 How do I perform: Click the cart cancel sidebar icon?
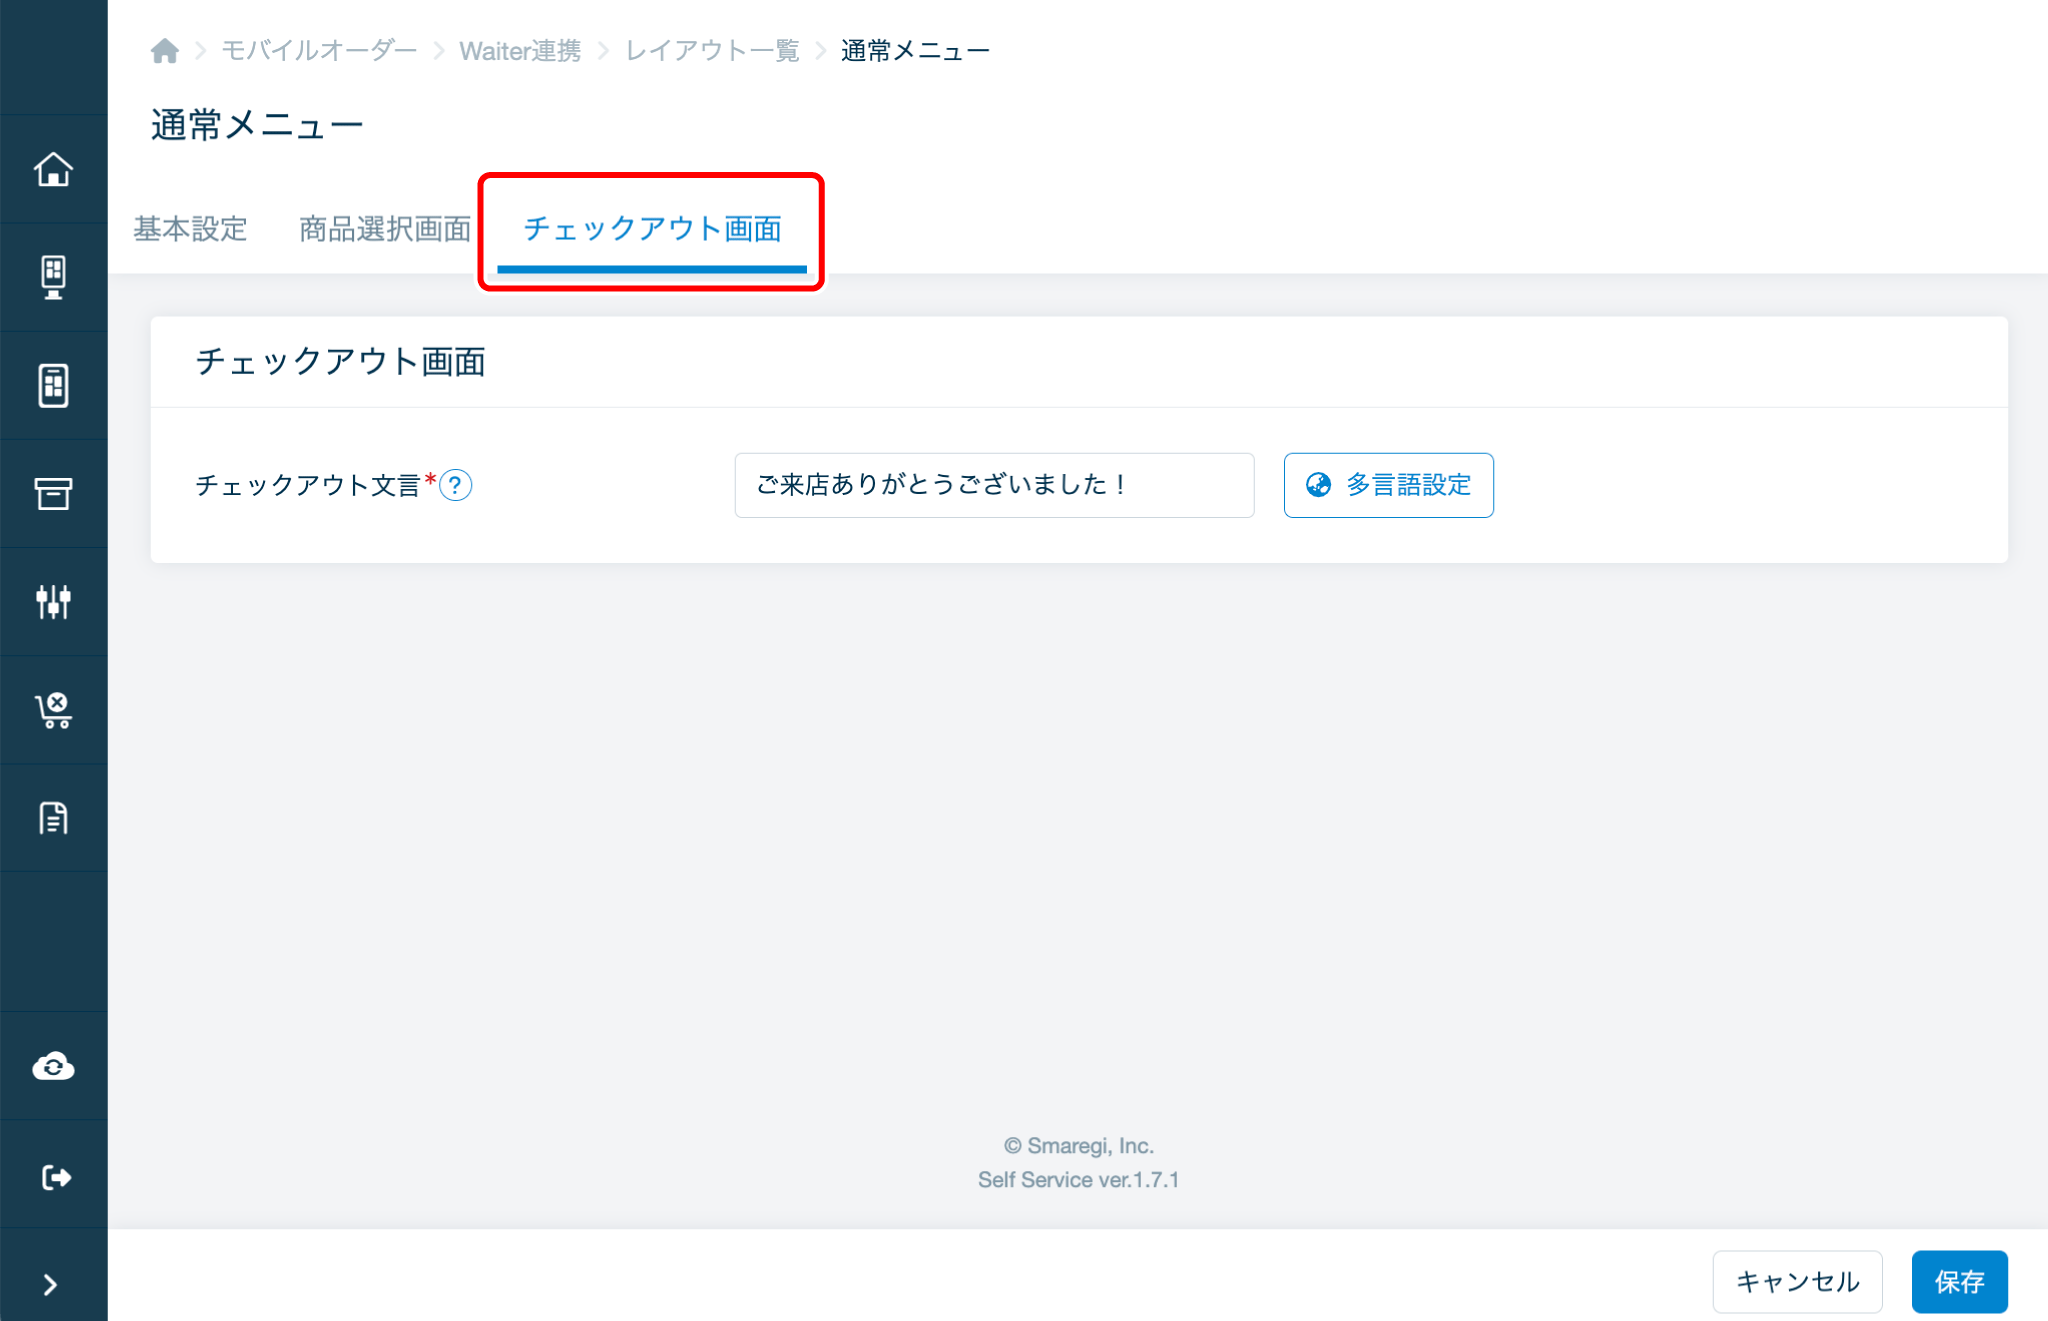point(53,710)
